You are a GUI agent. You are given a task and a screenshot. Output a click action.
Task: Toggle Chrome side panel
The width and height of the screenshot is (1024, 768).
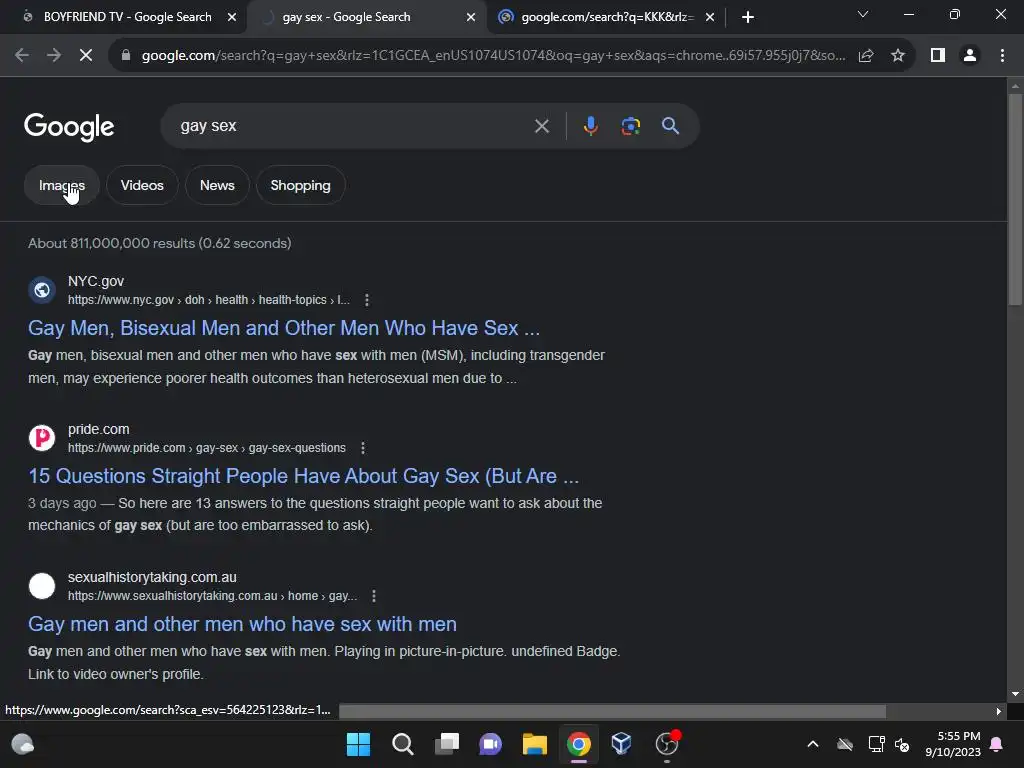pos(938,56)
